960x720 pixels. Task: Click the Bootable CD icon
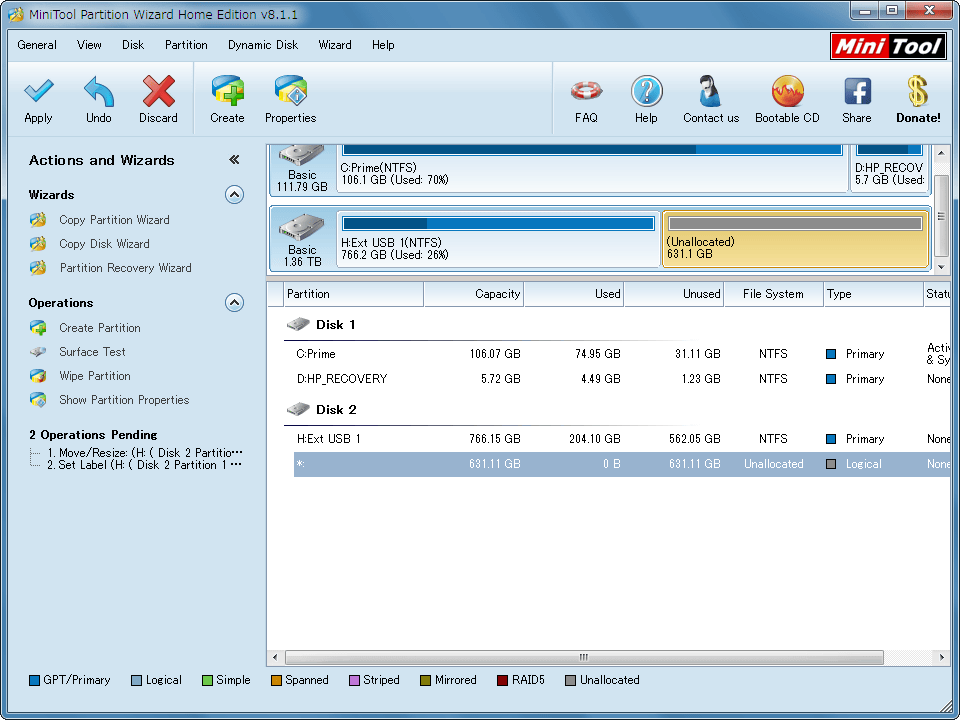[x=787, y=91]
